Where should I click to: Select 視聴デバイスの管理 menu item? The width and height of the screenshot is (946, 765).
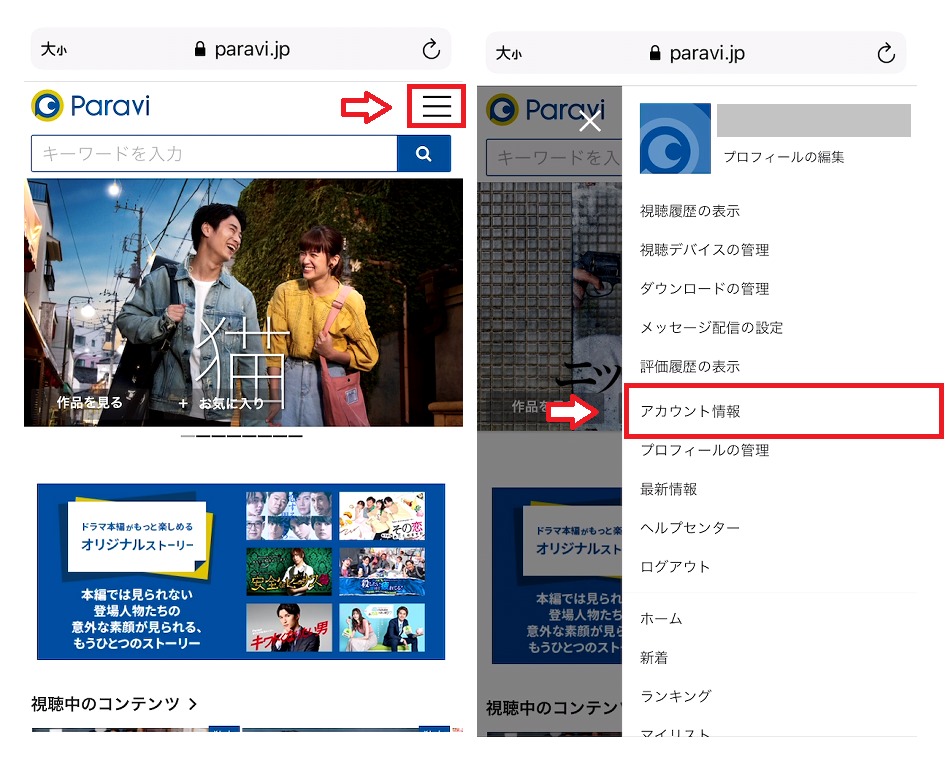click(x=704, y=250)
